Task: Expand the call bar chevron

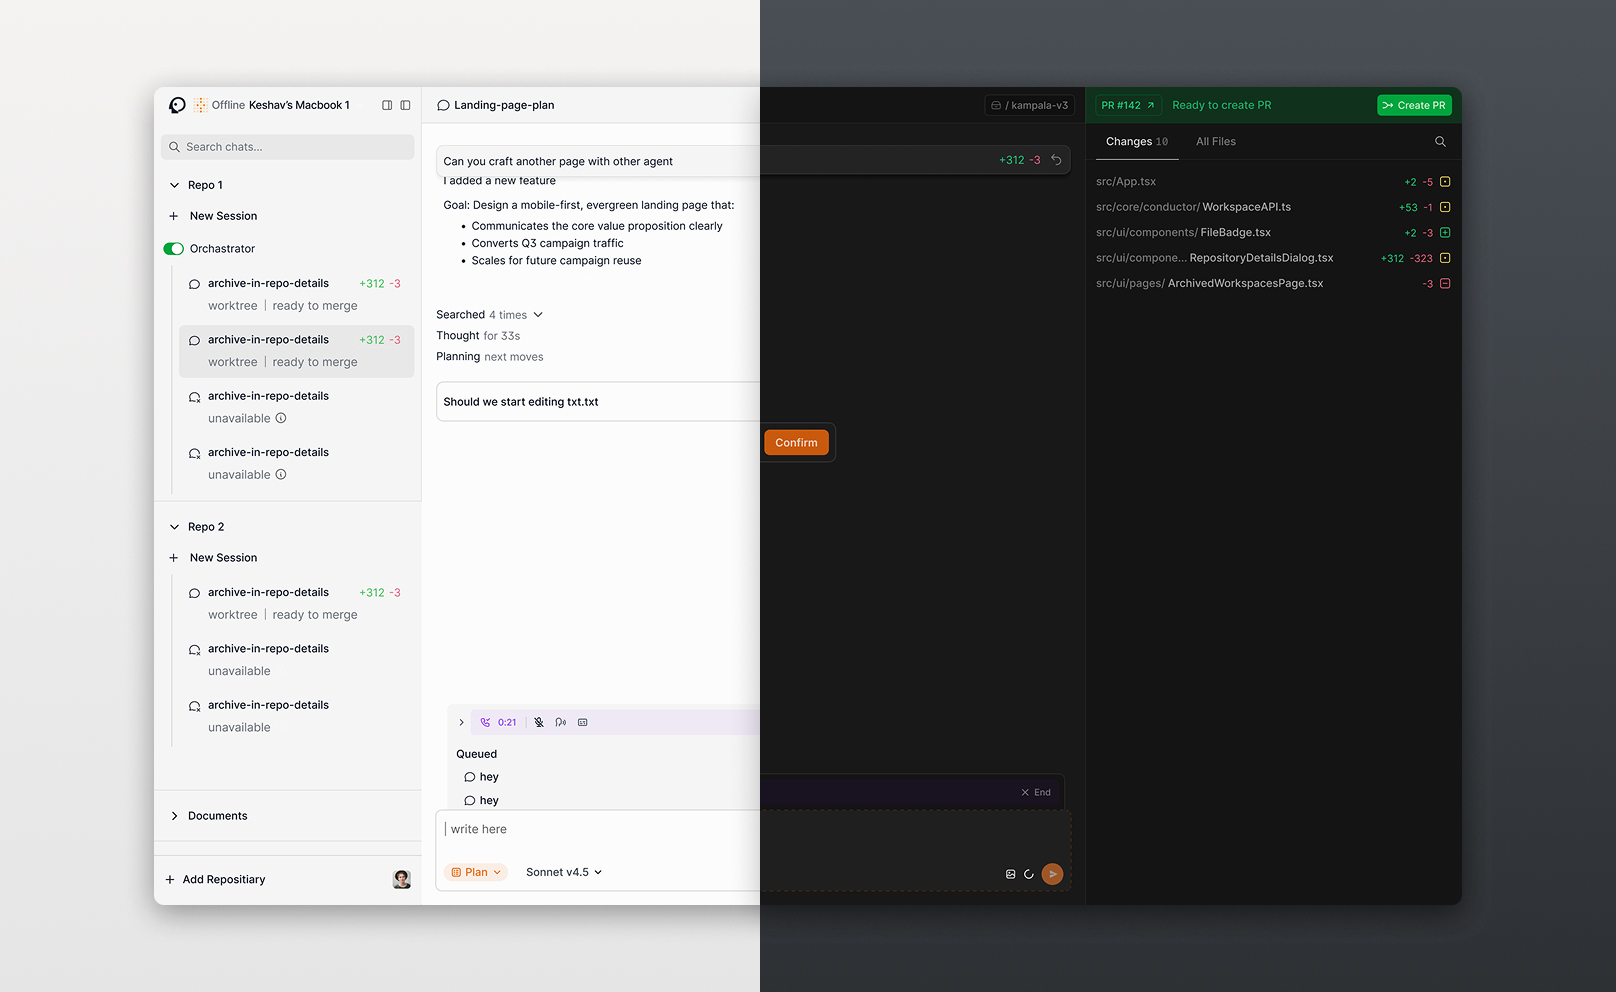Action: (461, 722)
